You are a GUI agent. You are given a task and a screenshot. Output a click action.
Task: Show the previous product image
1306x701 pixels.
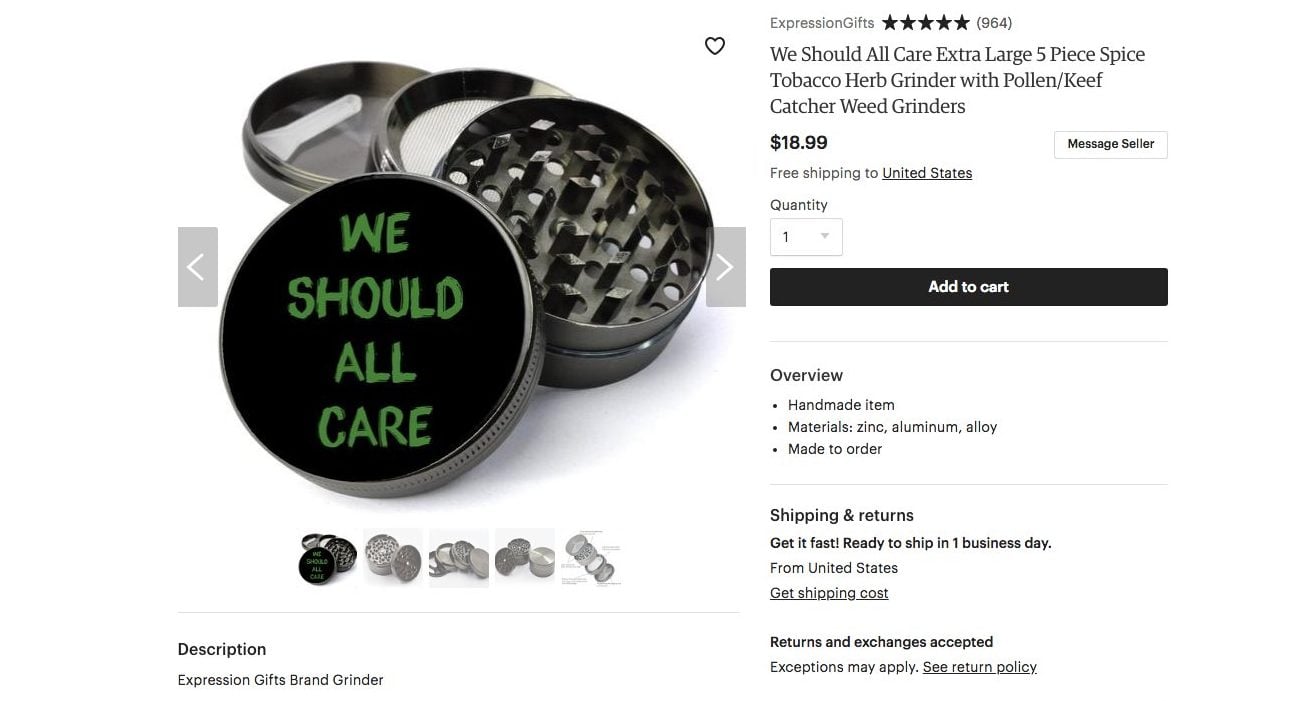[x=197, y=267]
